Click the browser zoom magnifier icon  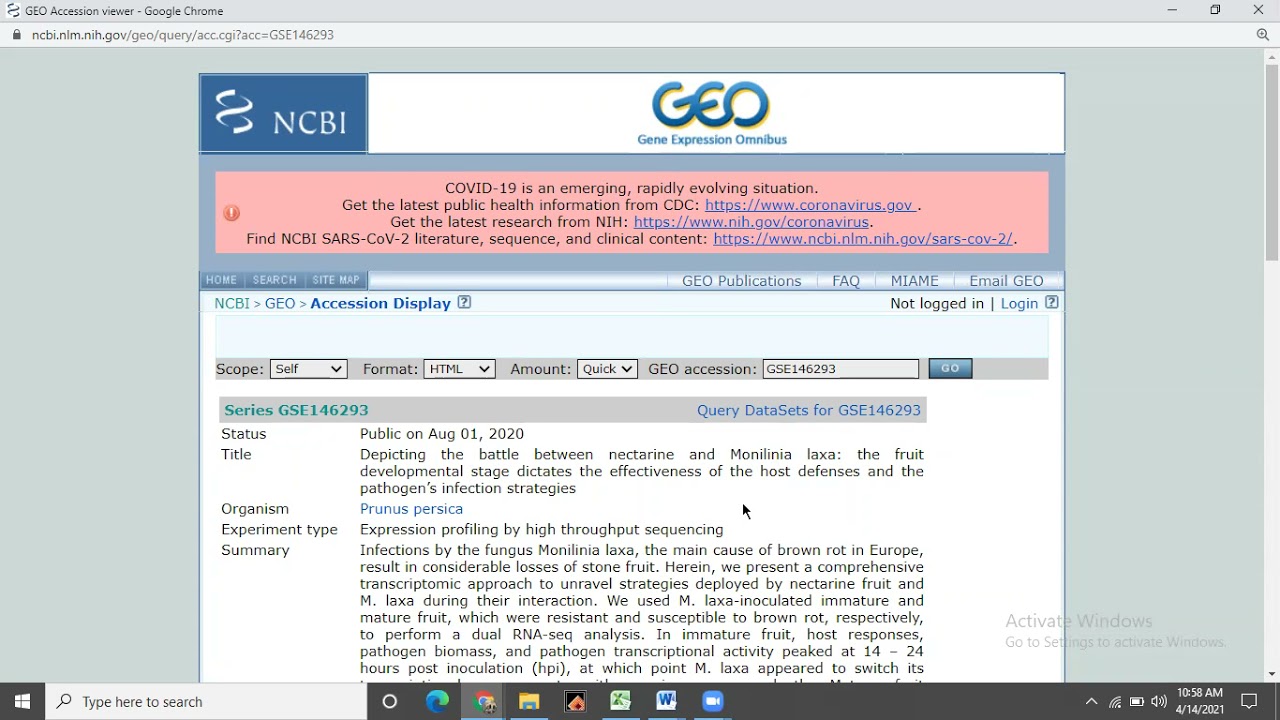pos(1263,35)
